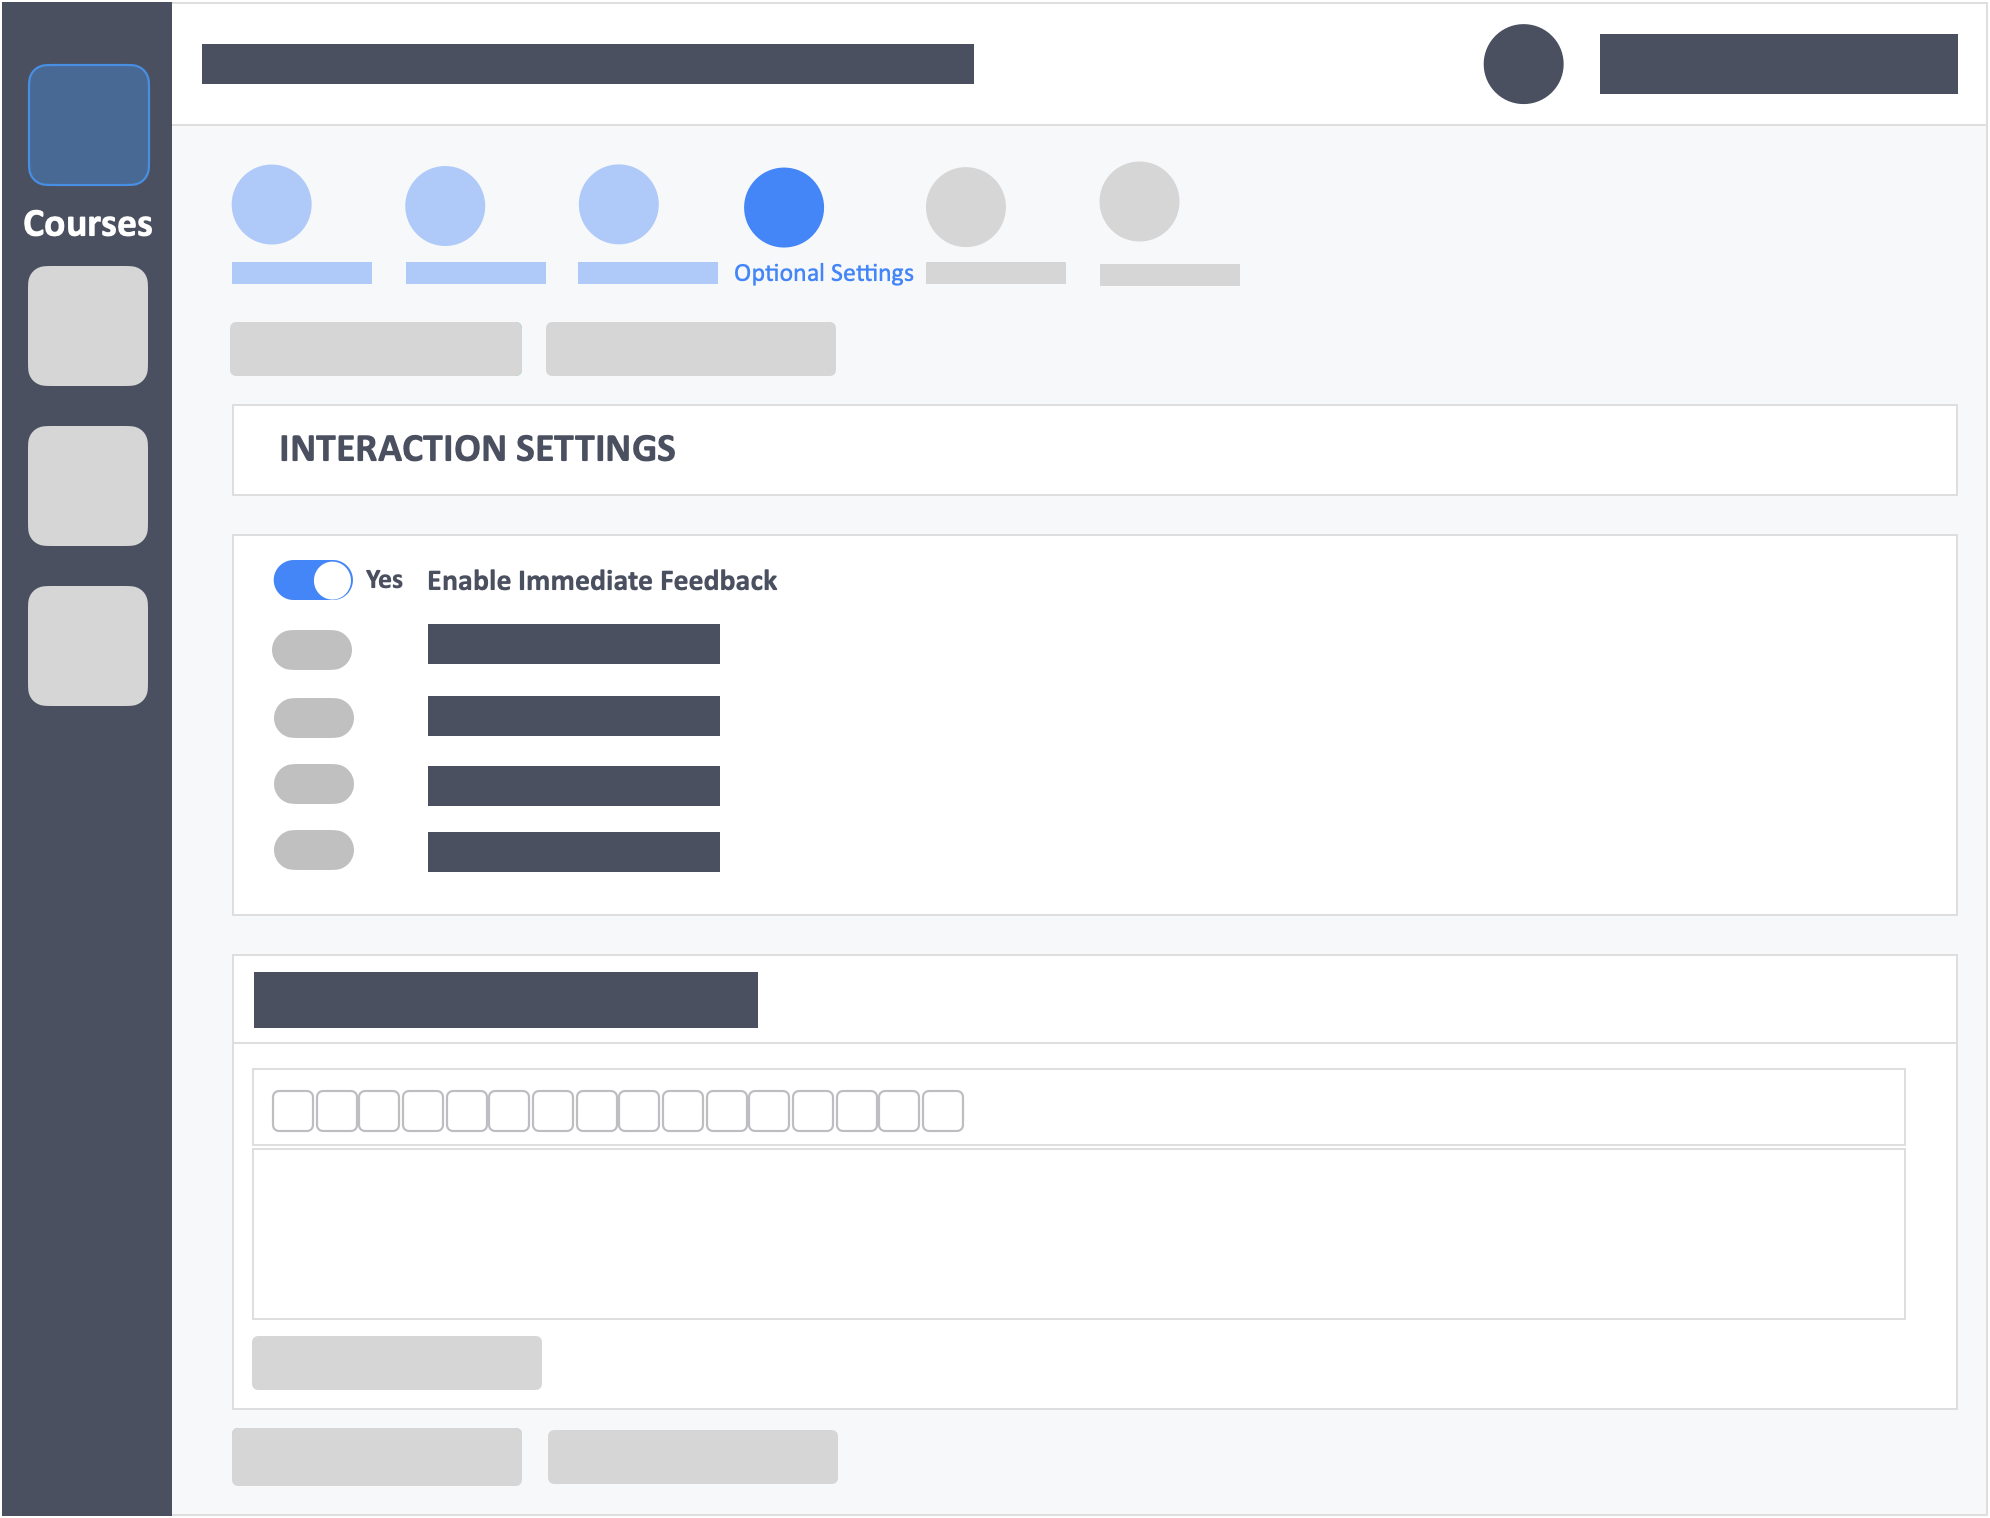
Task: Click inside the rich text editor area
Action: click(x=1079, y=1234)
